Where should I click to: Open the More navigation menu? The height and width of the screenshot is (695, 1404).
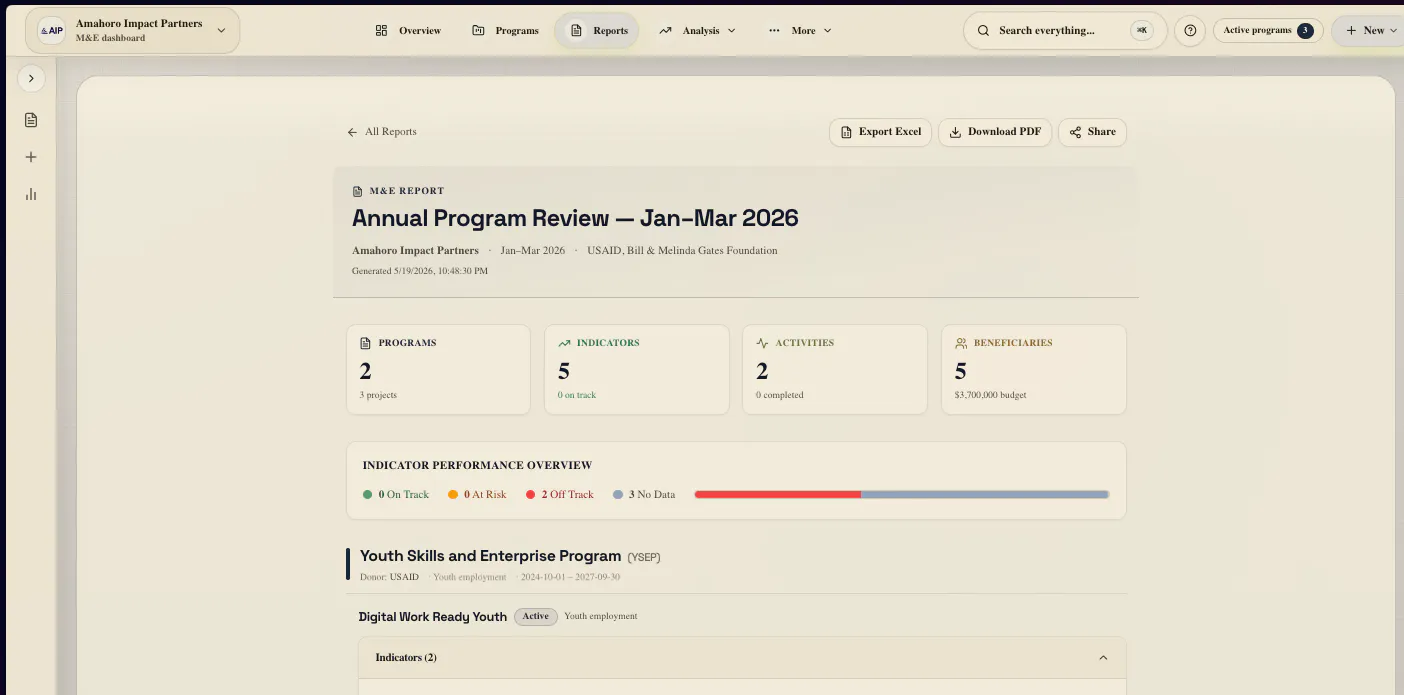pos(800,30)
